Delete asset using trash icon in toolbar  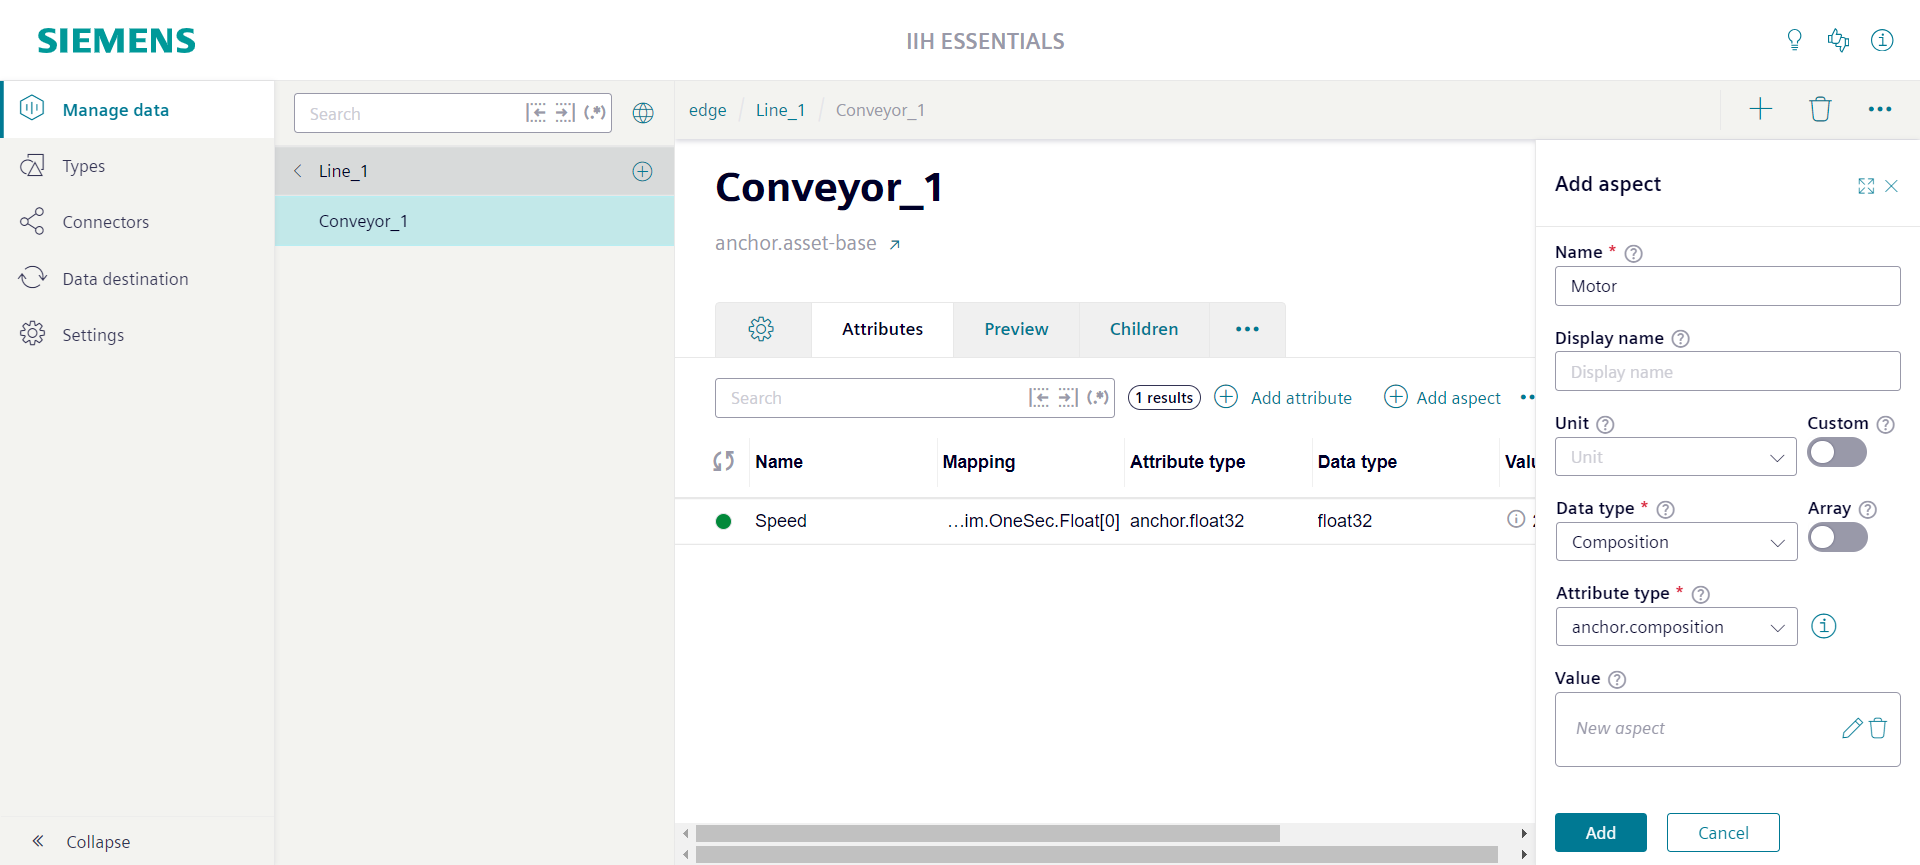1820,109
